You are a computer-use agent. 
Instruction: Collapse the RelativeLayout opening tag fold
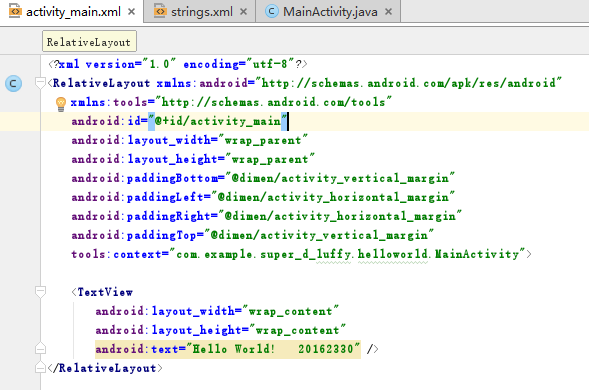click(x=40, y=83)
